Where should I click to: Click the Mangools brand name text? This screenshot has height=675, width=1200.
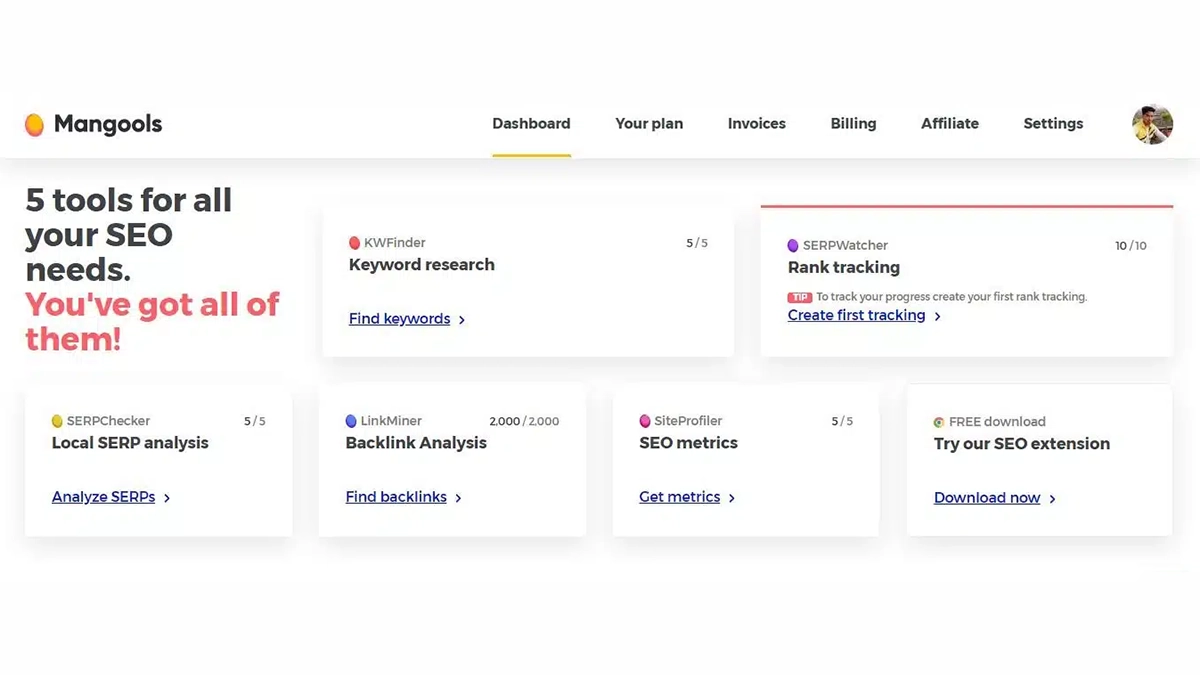pos(108,125)
